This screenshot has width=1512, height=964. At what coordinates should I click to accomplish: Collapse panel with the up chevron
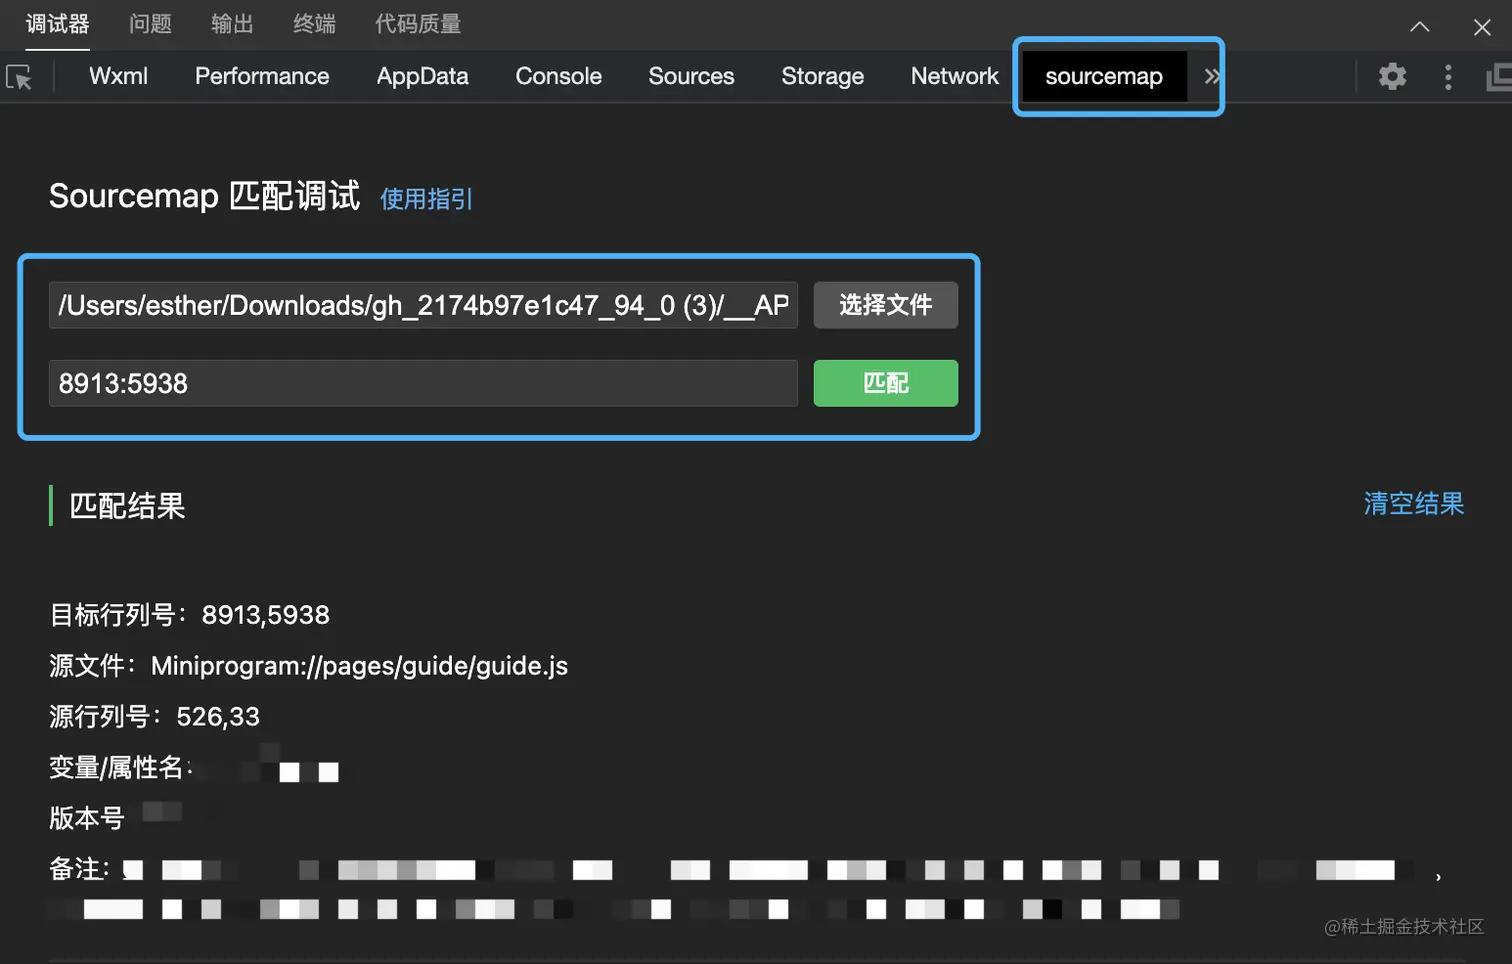pos(1419,27)
